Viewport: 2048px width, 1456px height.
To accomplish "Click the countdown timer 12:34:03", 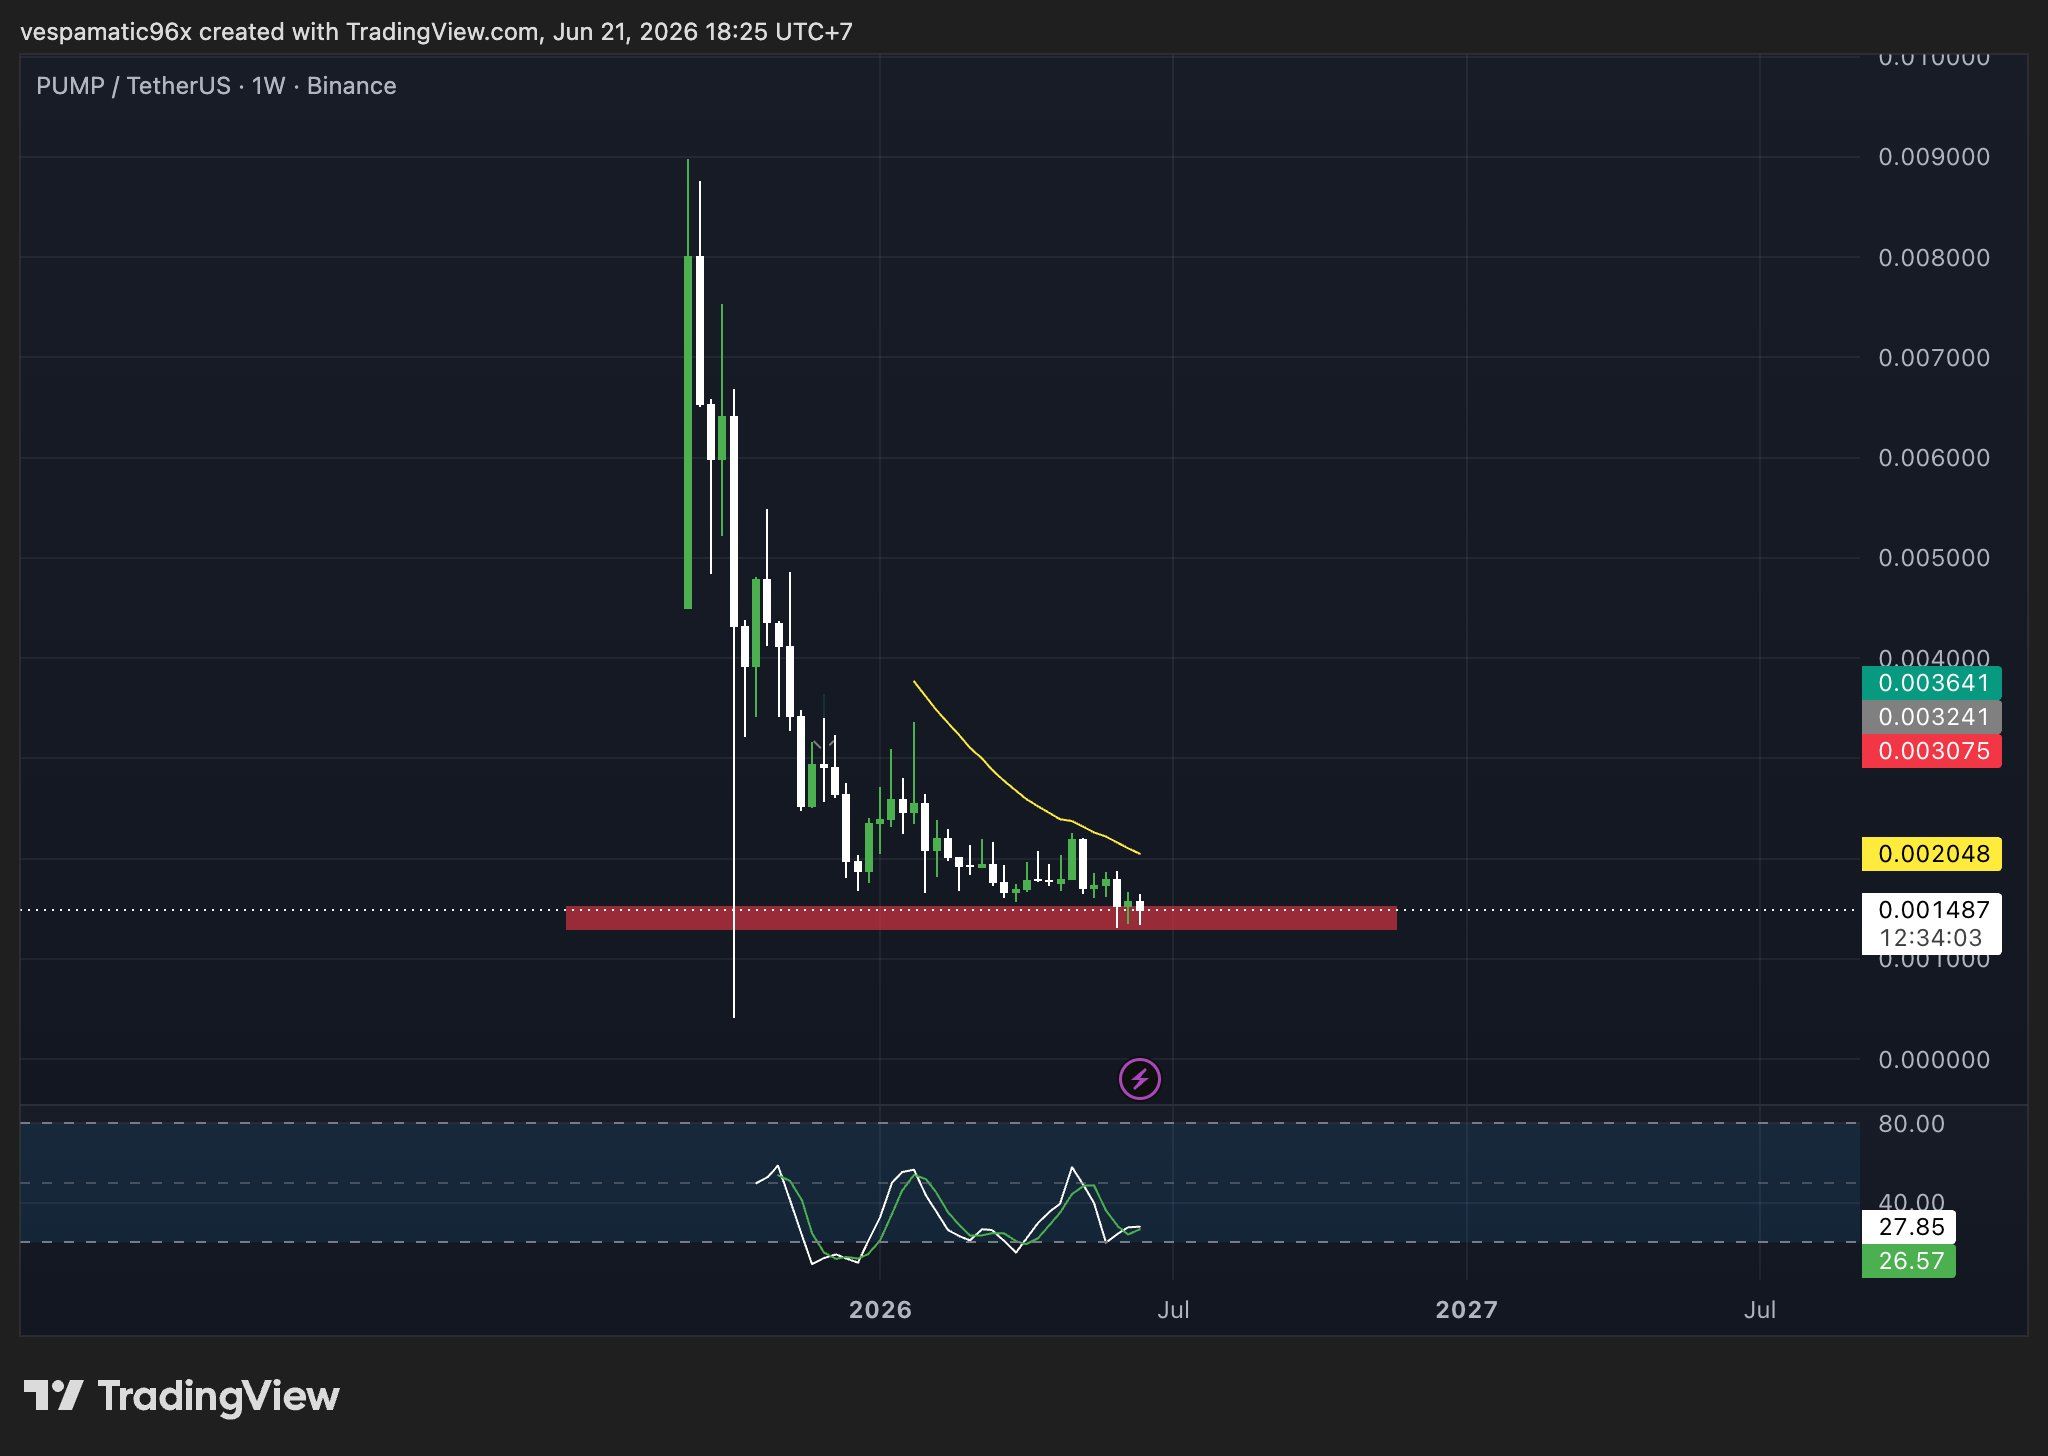I will click(1931, 938).
